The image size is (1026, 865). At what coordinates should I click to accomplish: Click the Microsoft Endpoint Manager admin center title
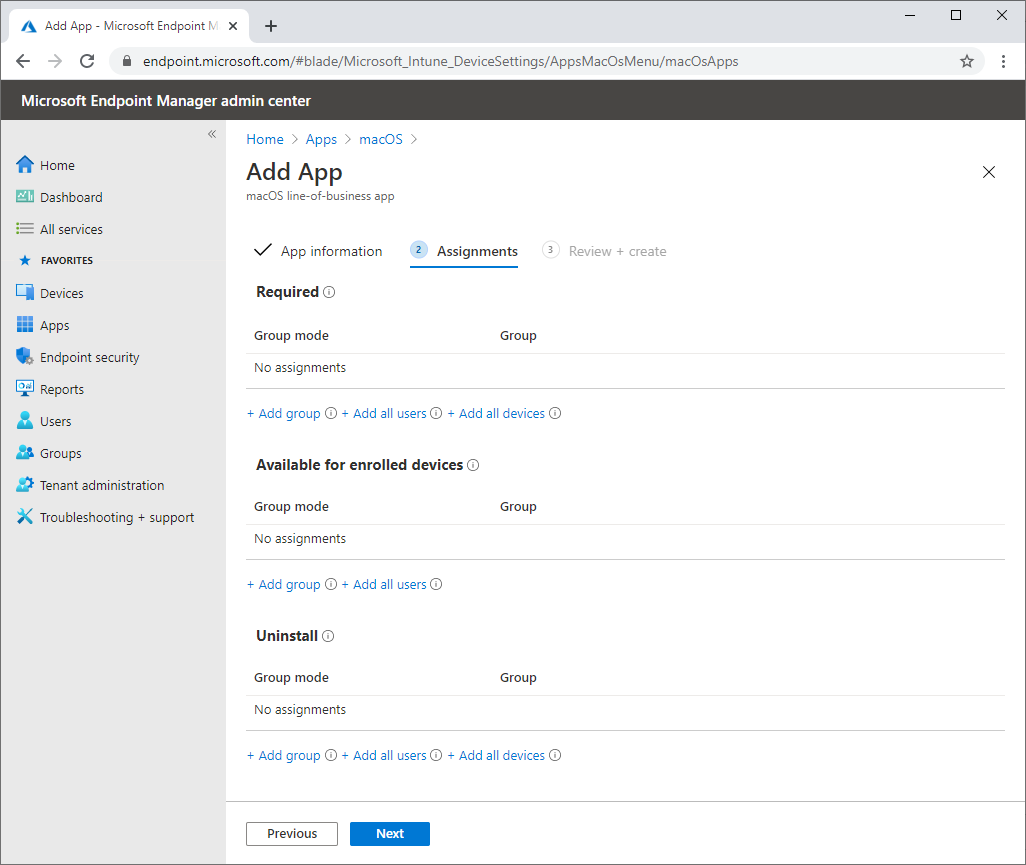[x=166, y=101]
